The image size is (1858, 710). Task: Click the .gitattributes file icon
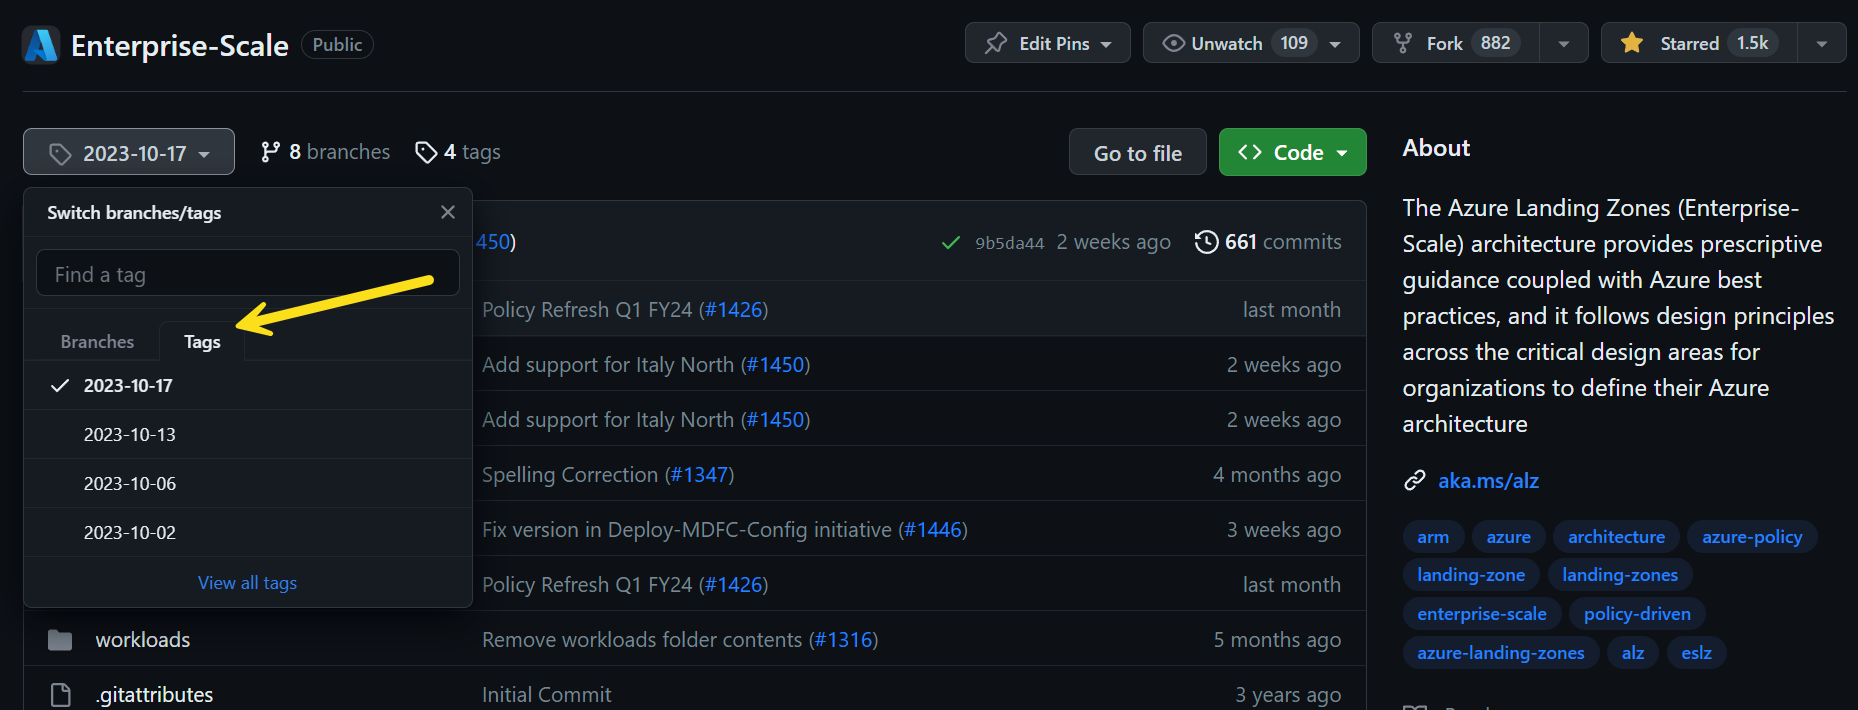(60, 695)
